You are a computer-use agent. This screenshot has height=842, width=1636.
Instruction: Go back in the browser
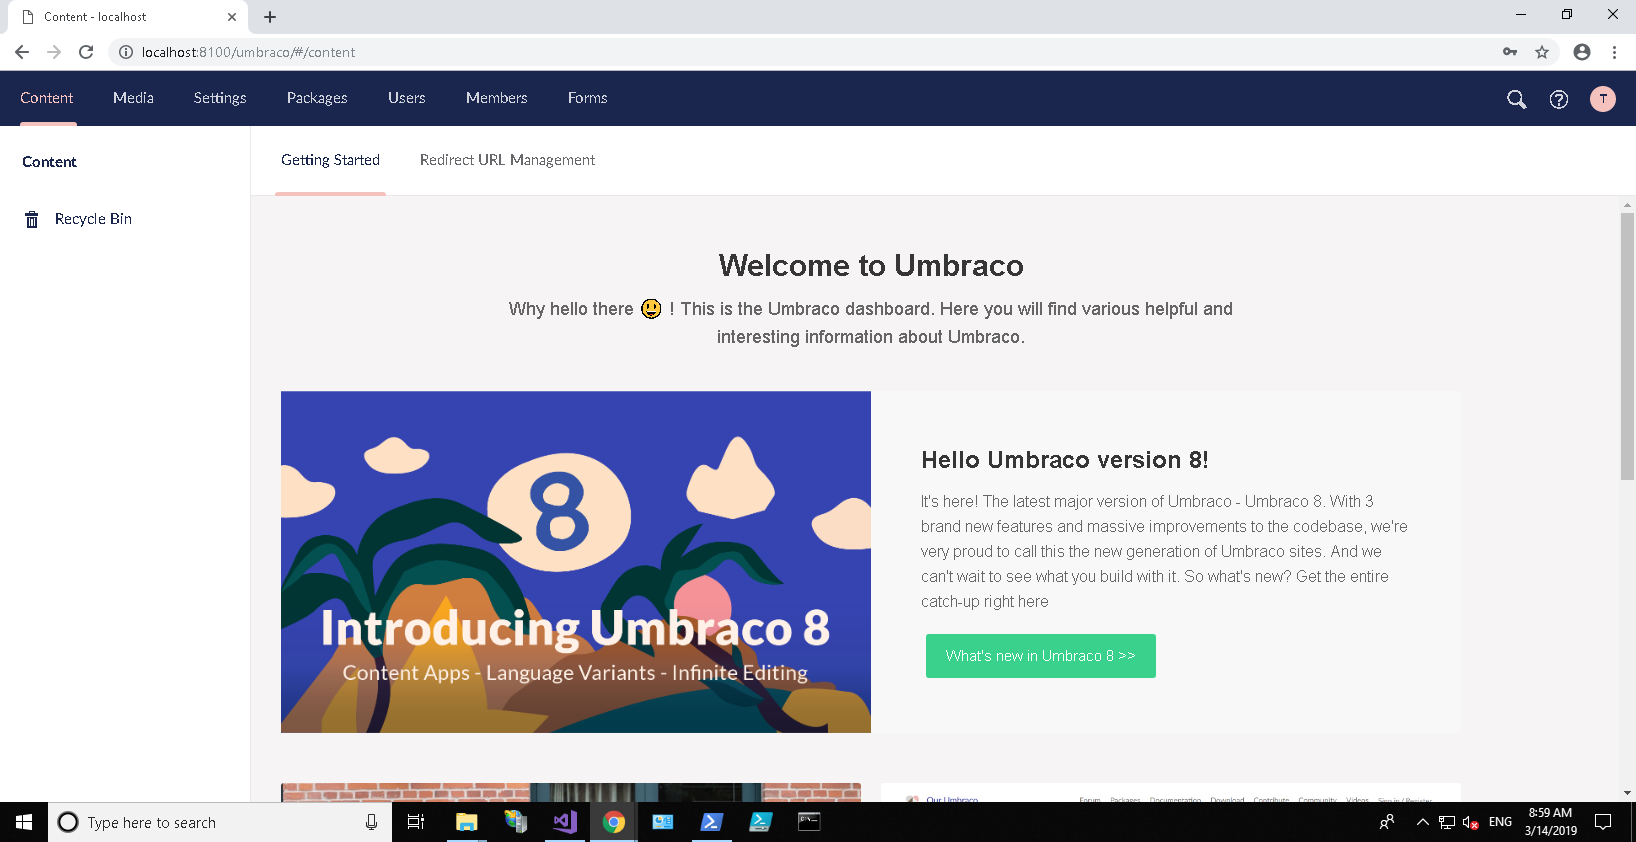click(22, 52)
